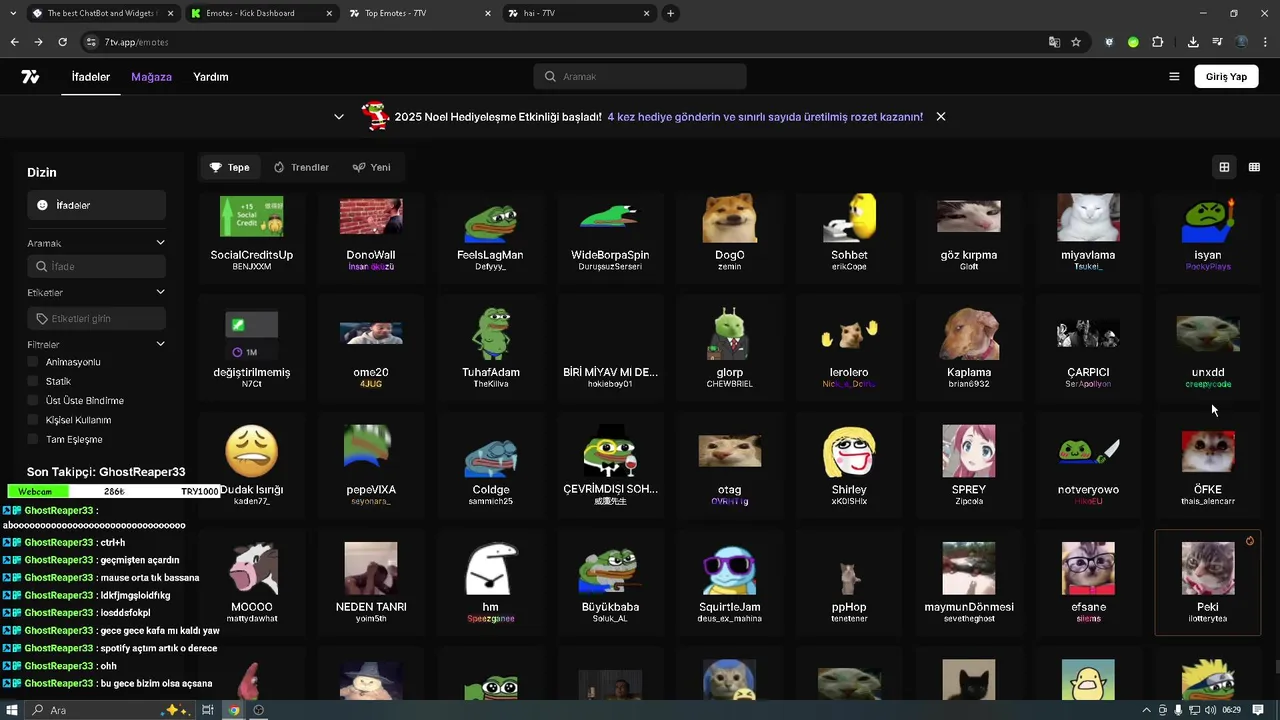Screen dimensions: 1280x720
Task: Open the lerolero emote
Action: 849,349
